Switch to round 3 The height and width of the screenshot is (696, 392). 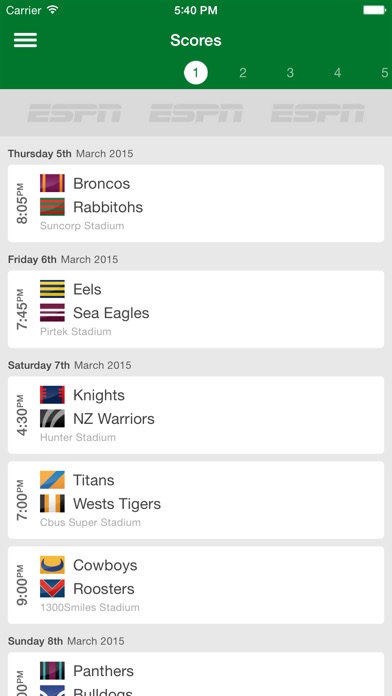[x=290, y=73]
